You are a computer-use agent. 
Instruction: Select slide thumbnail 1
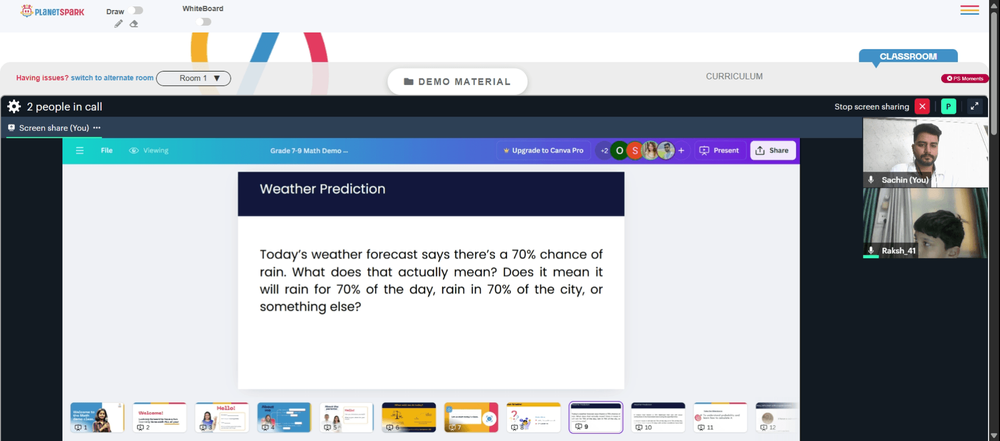coord(97,417)
